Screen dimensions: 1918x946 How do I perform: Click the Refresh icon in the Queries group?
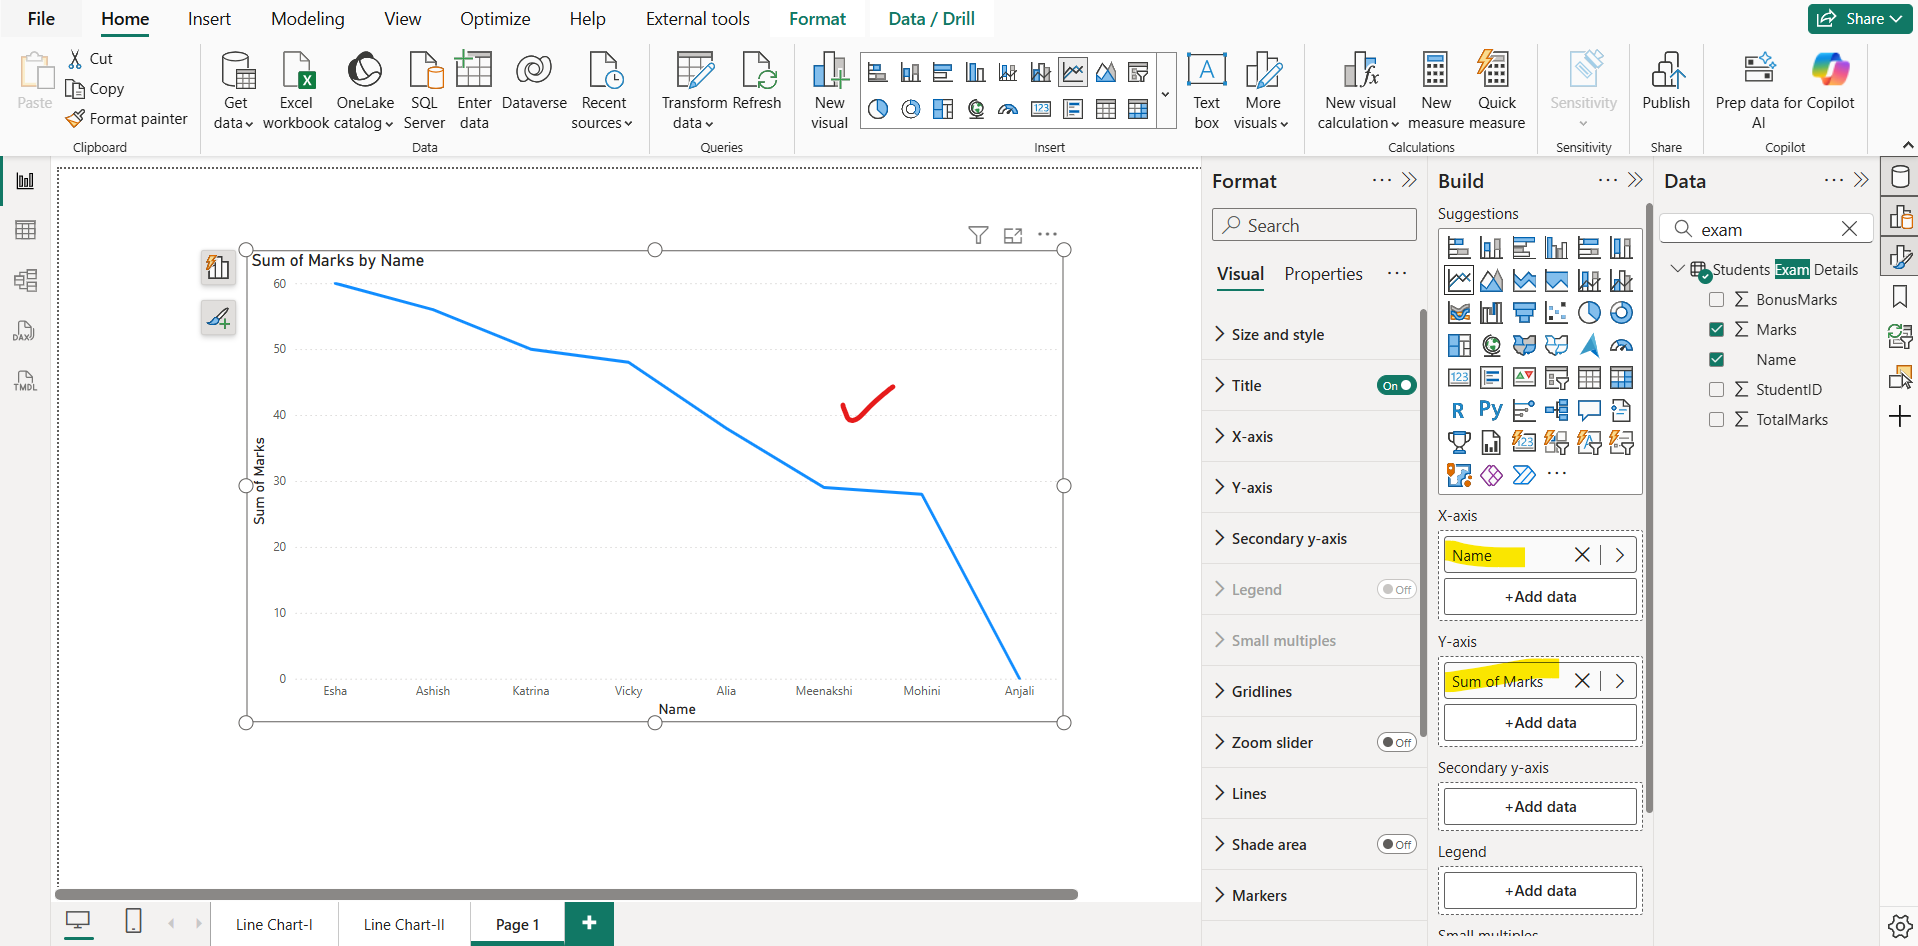[759, 71]
